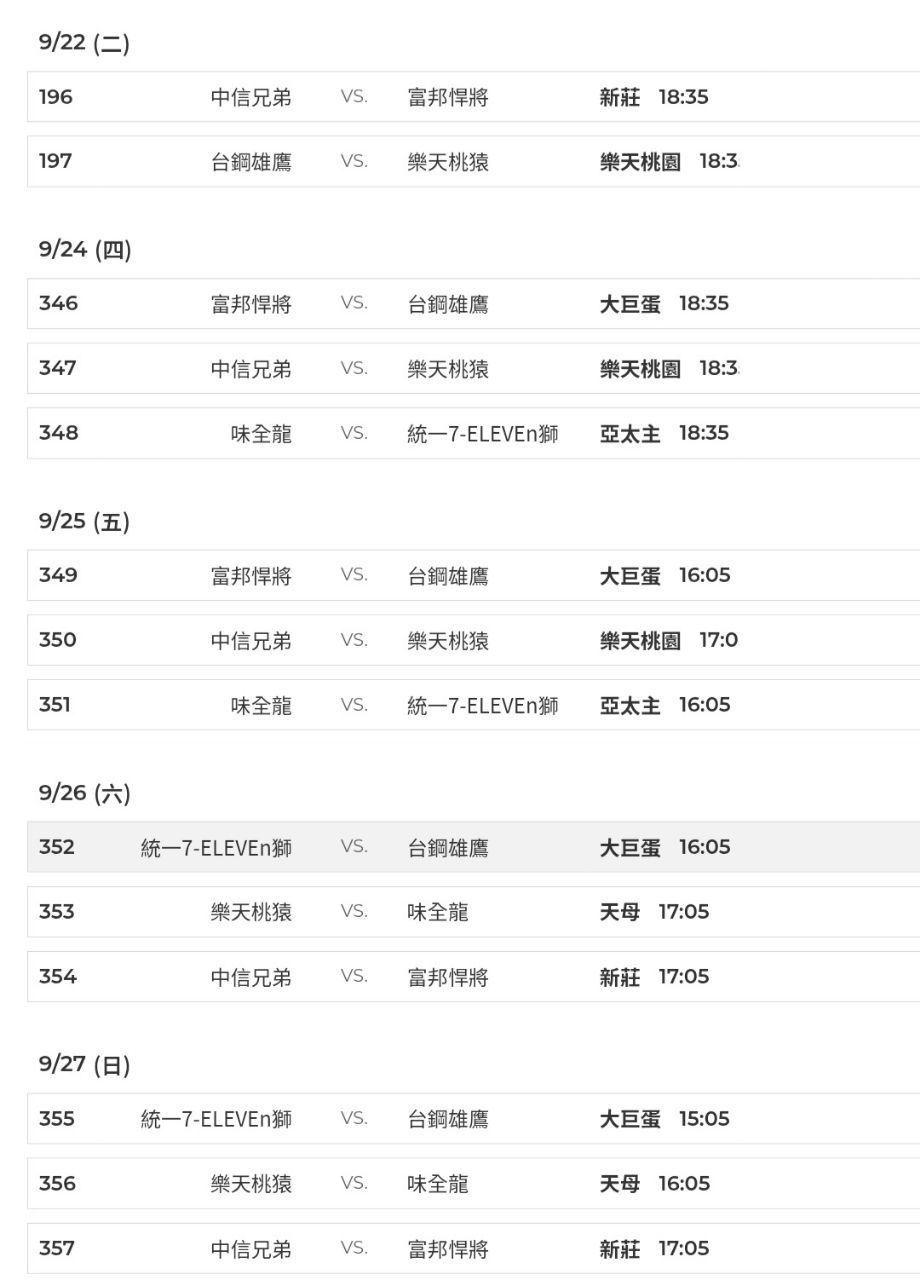Open game 350 at 樂天桃園
920x1280 pixels.
[x=474, y=640]
